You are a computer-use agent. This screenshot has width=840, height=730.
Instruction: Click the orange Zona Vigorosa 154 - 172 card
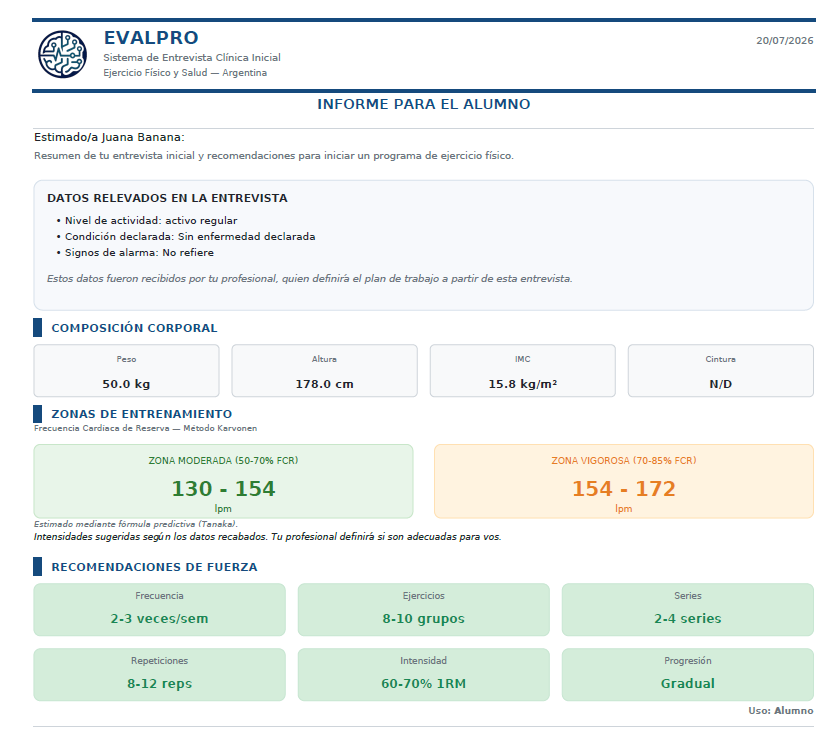click(x=624, y=481)
